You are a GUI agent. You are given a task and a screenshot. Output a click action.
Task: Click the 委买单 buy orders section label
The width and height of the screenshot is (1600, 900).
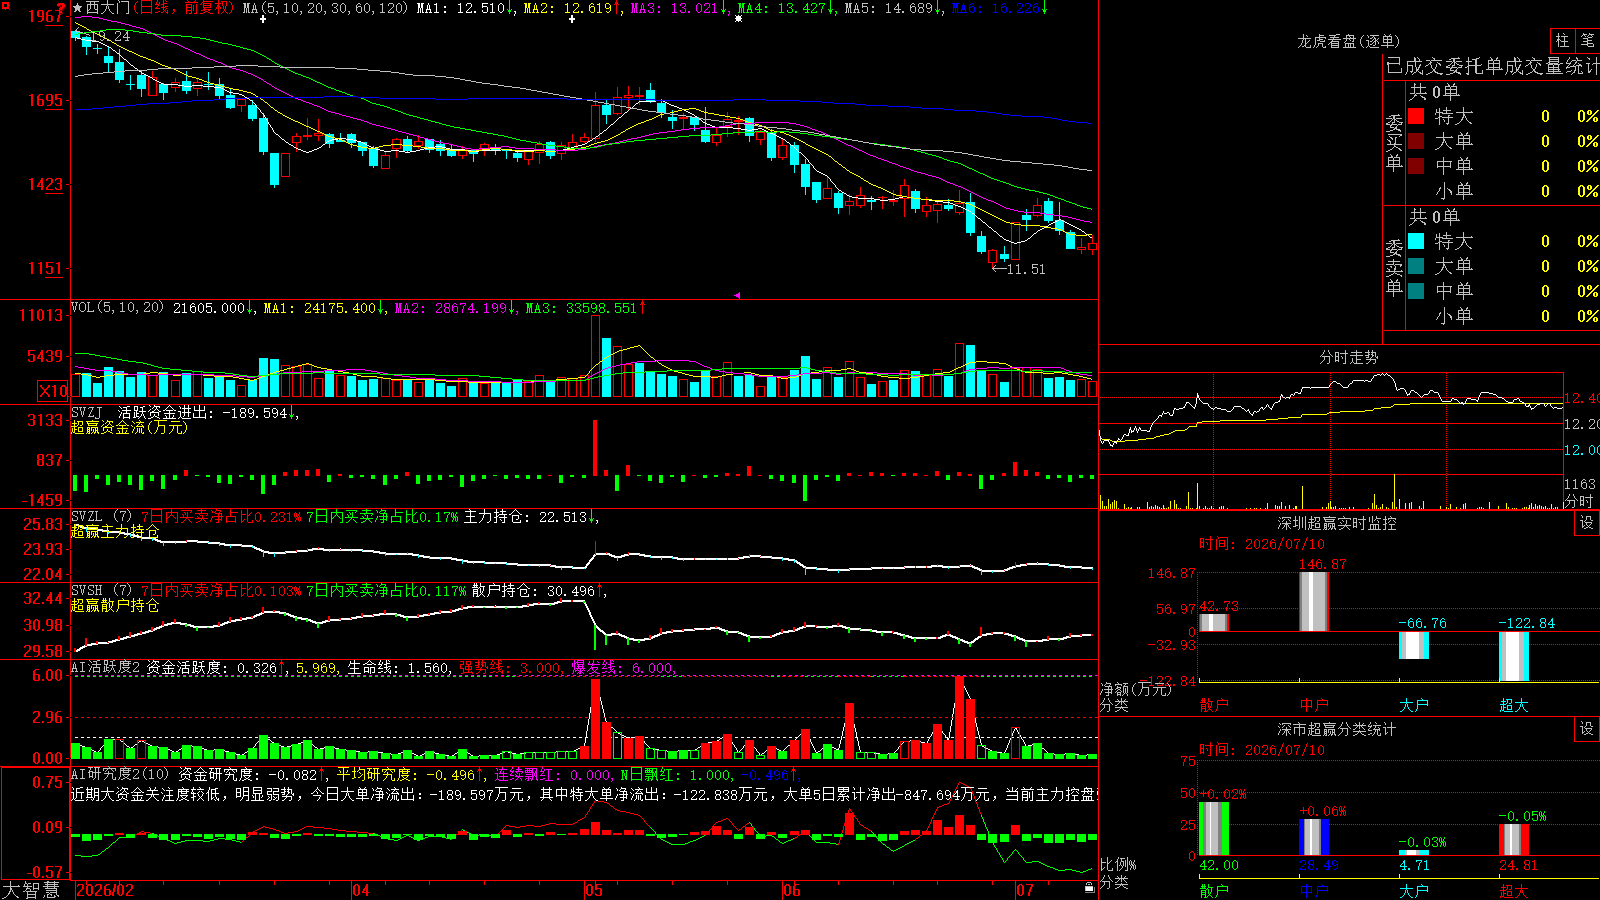pyautogui.click(x=1394, y=142)
